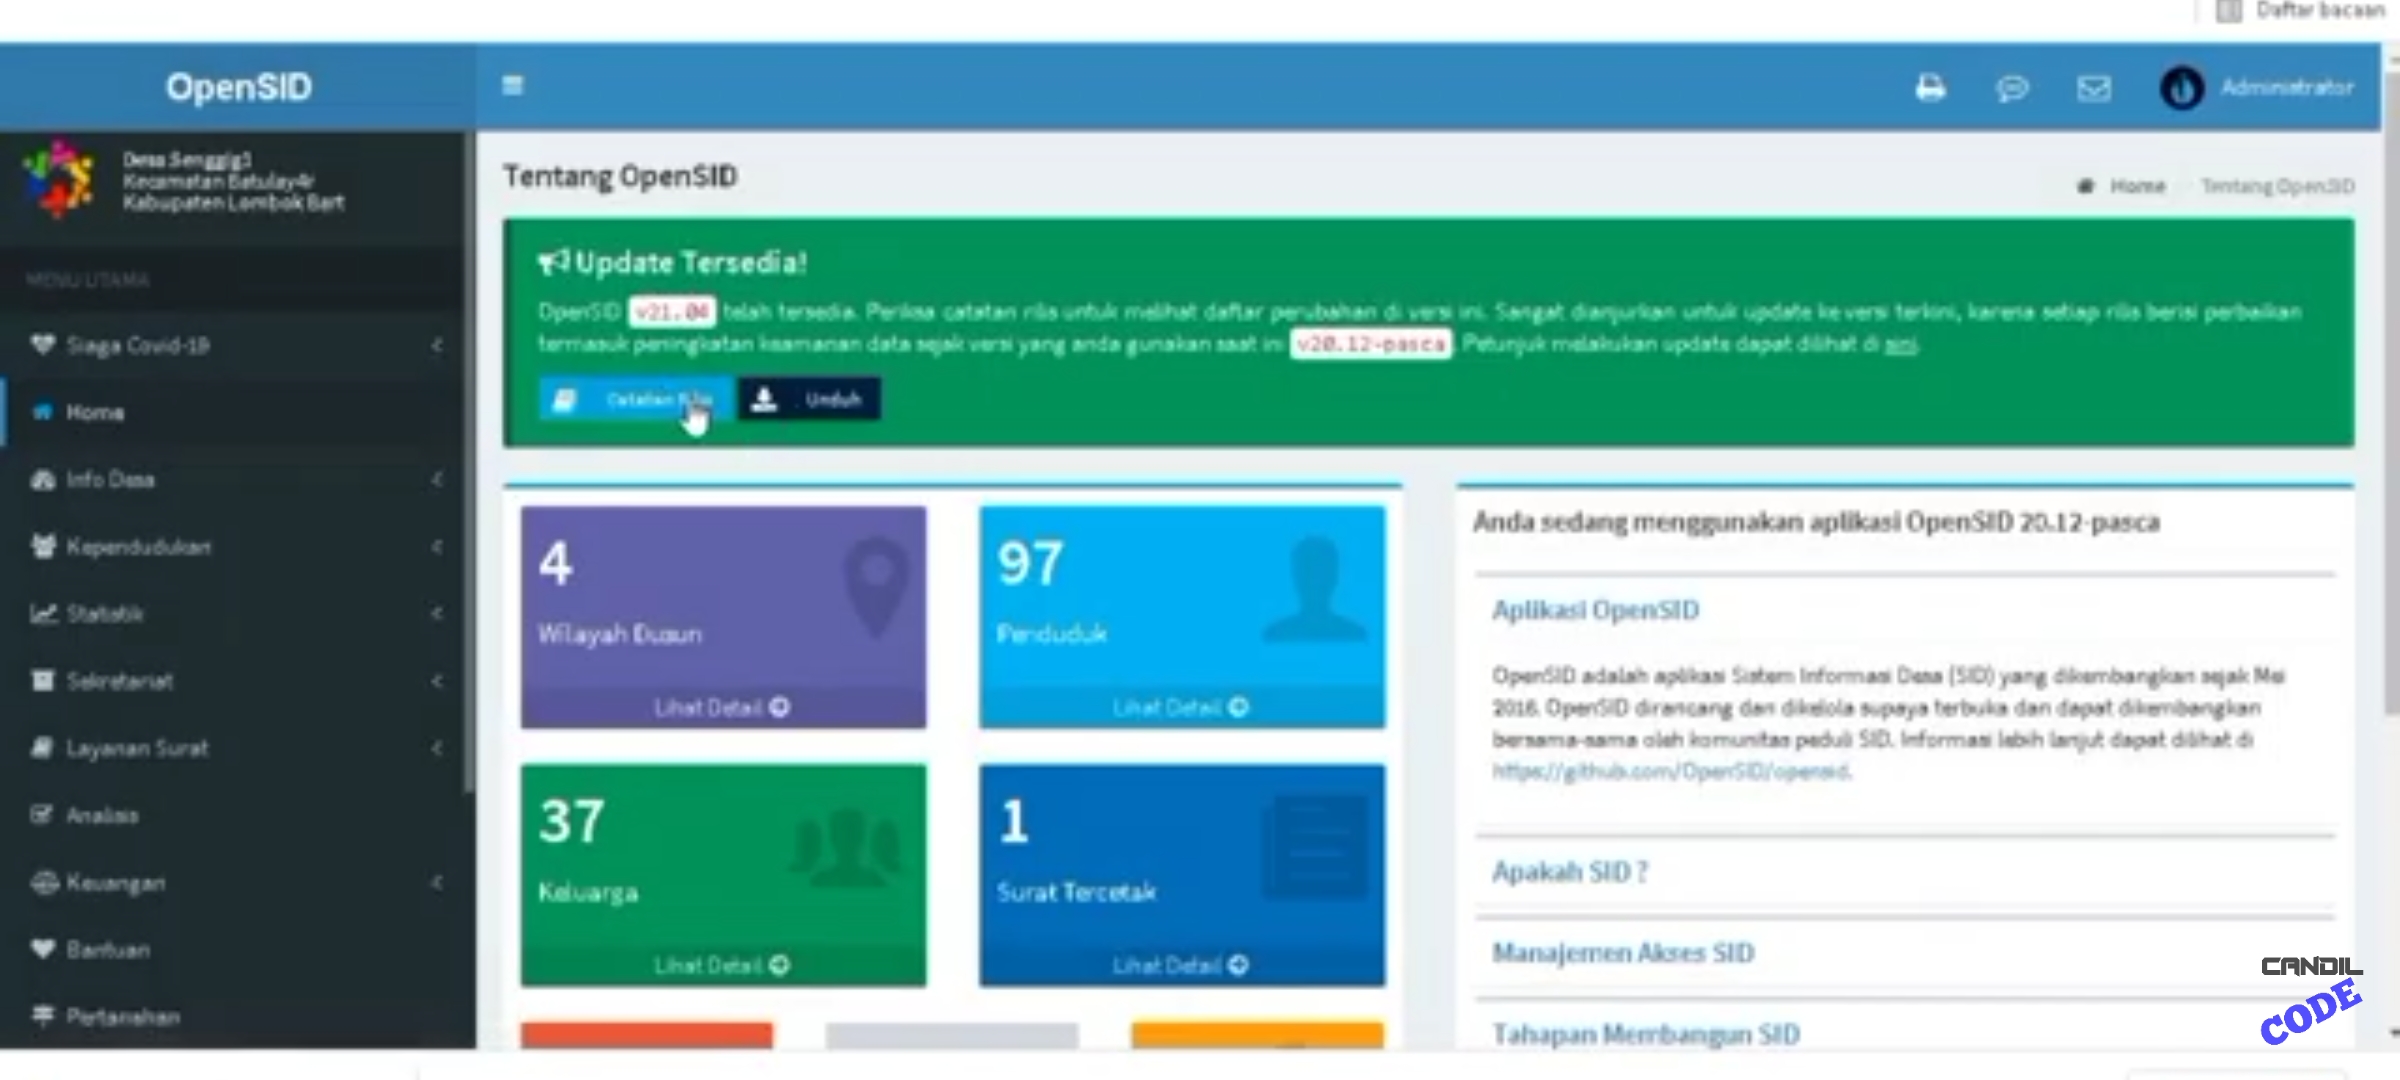Viewport: 2400px width, 1080px height.
Task: Select the Statistik chart icon
Action: (44, 614)
